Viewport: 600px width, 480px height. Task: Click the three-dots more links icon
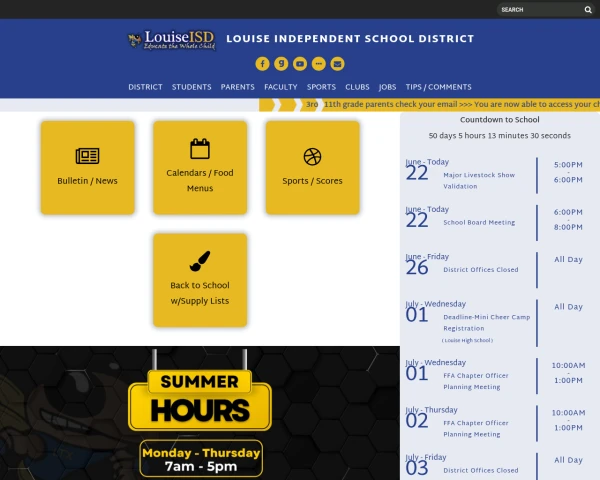coord(319,64)
